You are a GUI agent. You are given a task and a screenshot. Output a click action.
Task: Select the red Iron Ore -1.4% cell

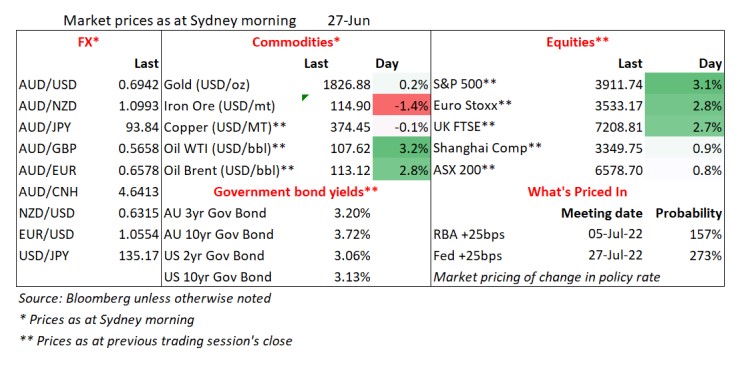click(401, 107)
